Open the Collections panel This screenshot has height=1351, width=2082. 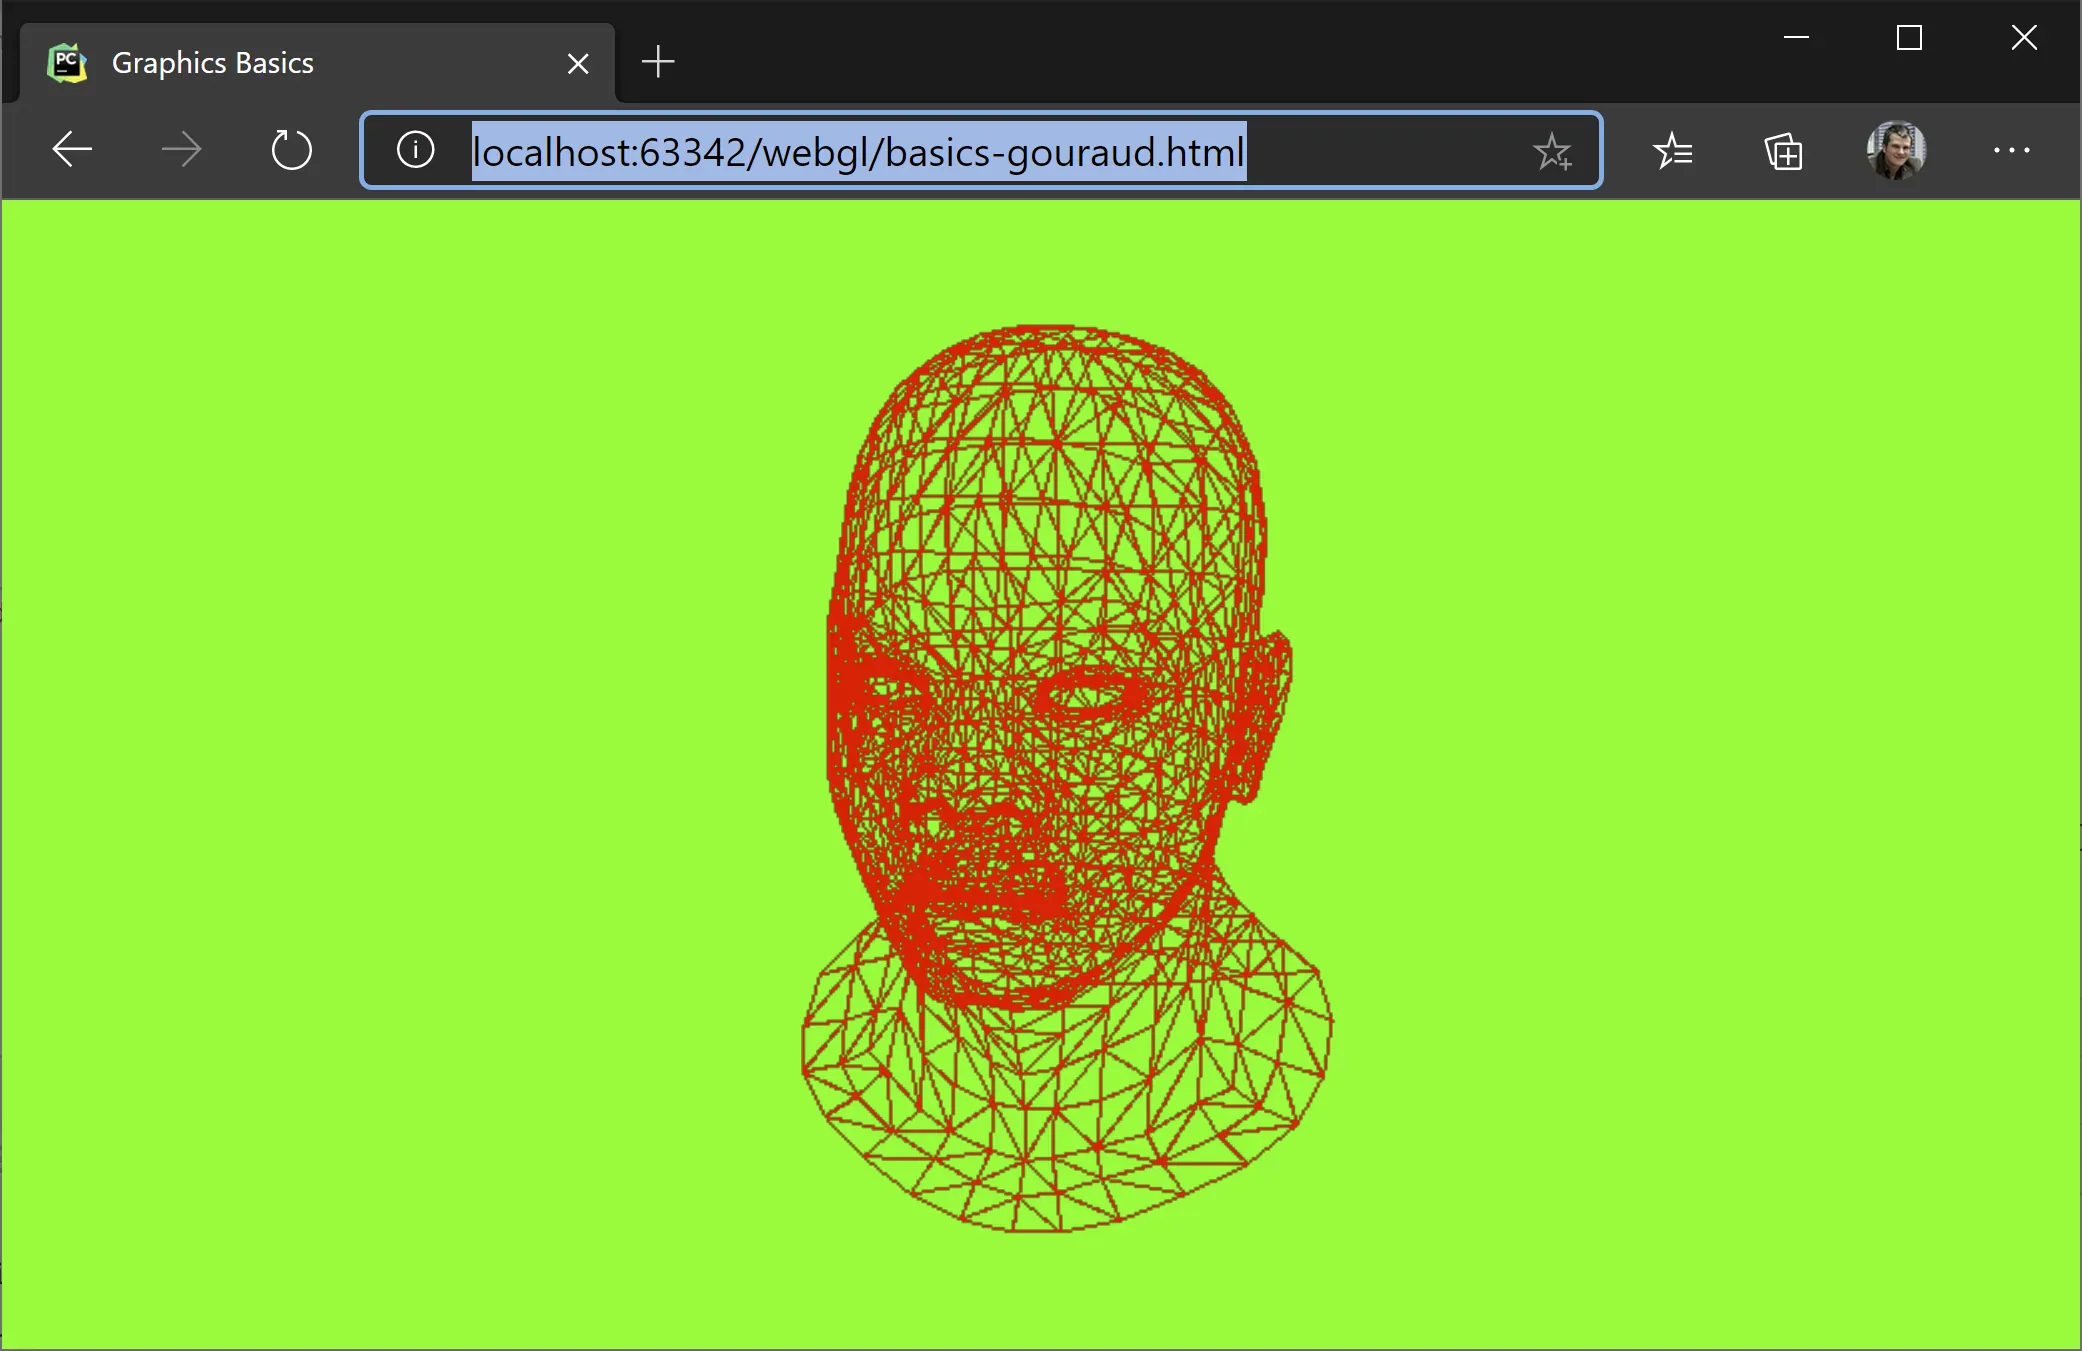[1783, 151]
